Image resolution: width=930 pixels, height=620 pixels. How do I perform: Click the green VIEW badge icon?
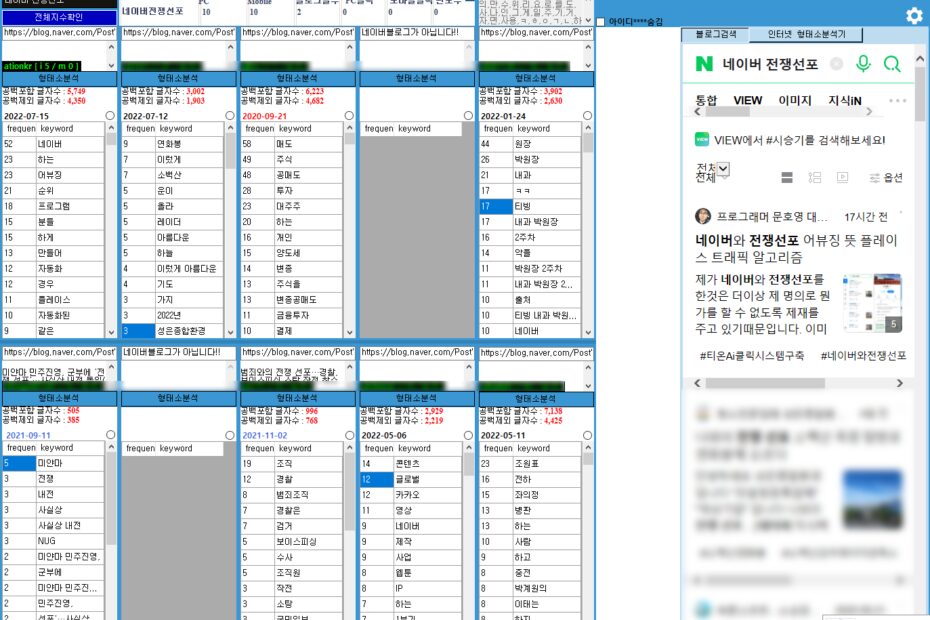pos(702,139)
